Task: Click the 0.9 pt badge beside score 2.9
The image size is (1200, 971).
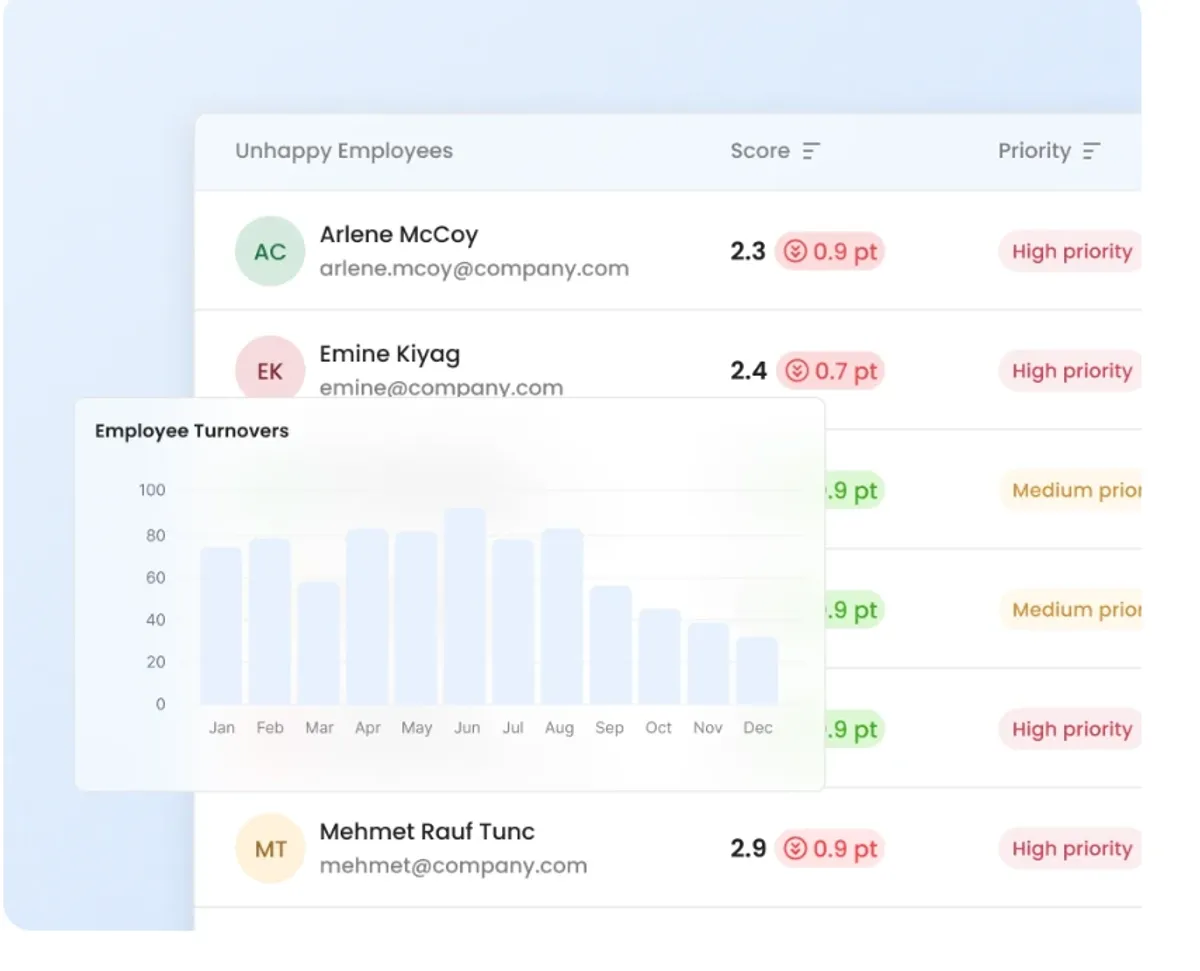Action: pyautogui.click(x=830, y=849)
